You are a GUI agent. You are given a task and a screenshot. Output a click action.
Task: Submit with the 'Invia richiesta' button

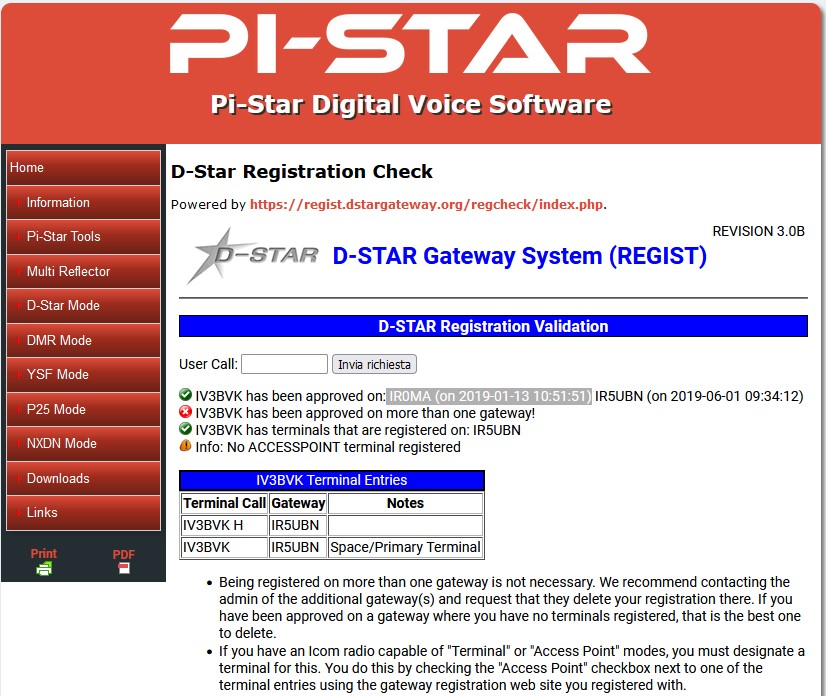click(x=374, y=364)
